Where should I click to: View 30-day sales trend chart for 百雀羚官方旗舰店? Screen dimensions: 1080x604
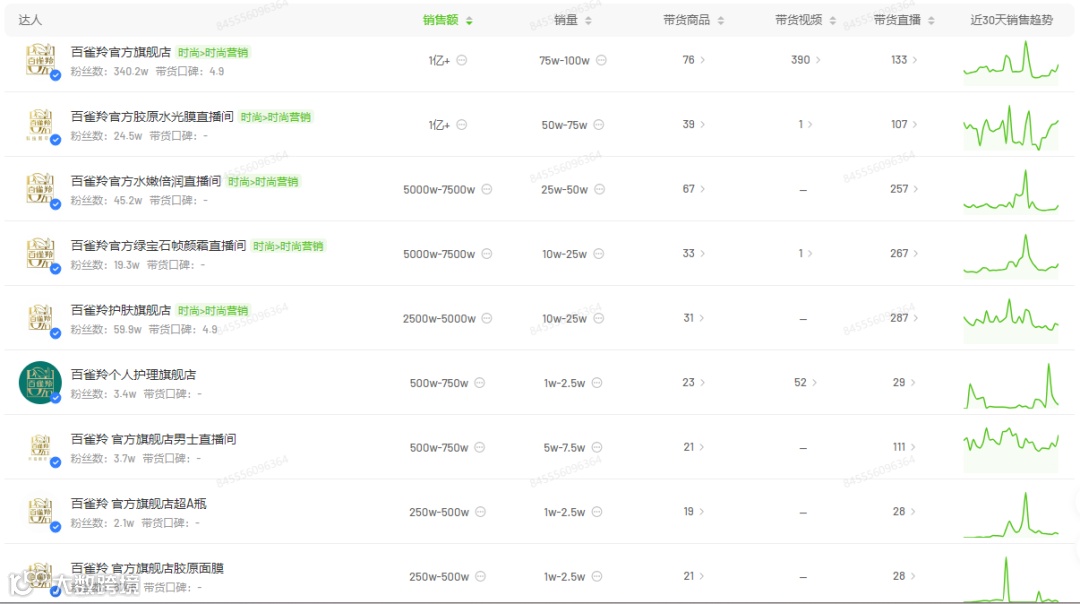1010,62
